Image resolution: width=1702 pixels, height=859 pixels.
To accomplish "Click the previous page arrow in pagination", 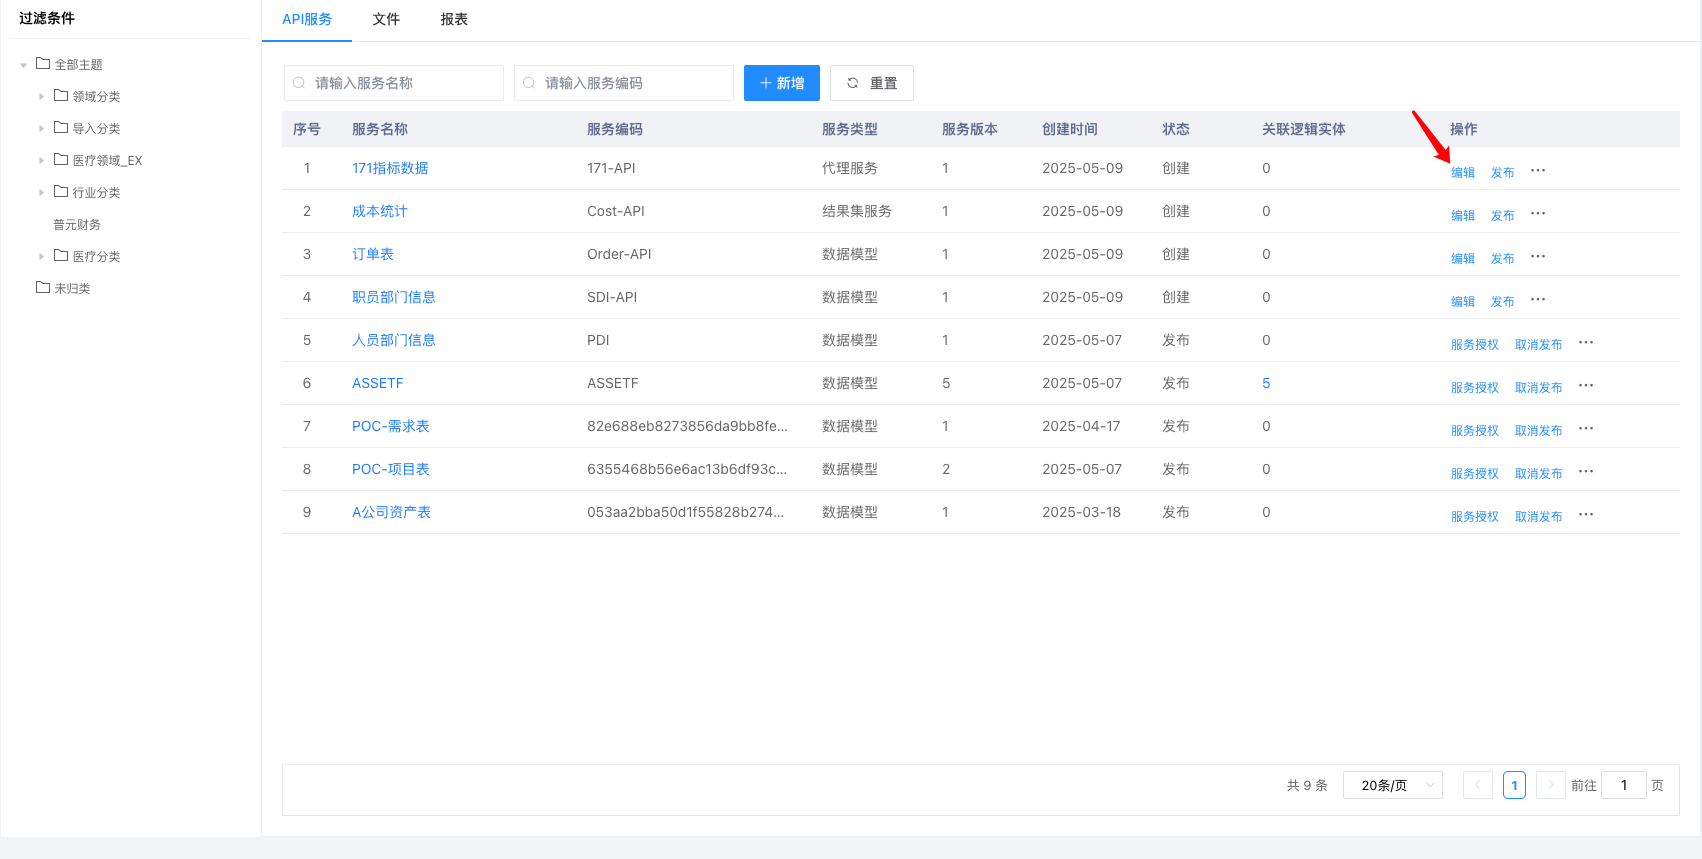I will (1477, 785).
